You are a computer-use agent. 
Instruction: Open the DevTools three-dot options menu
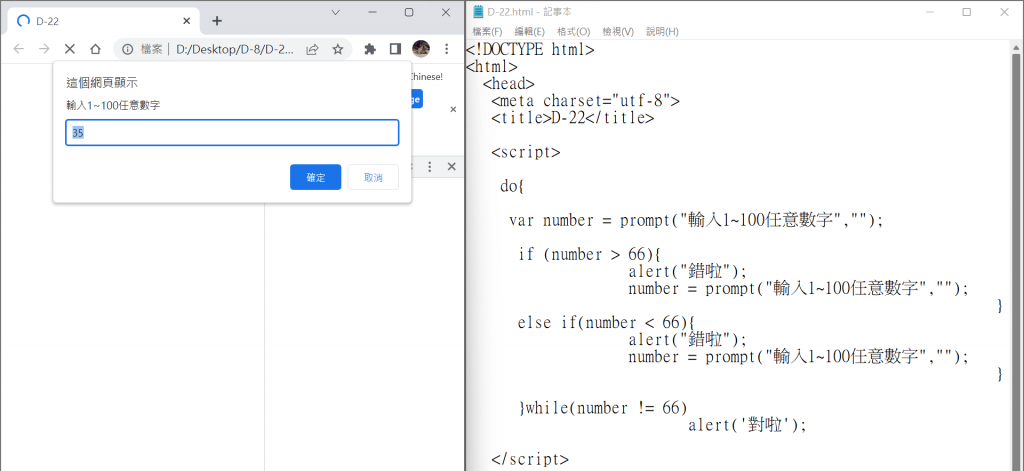tap(430, 167)
